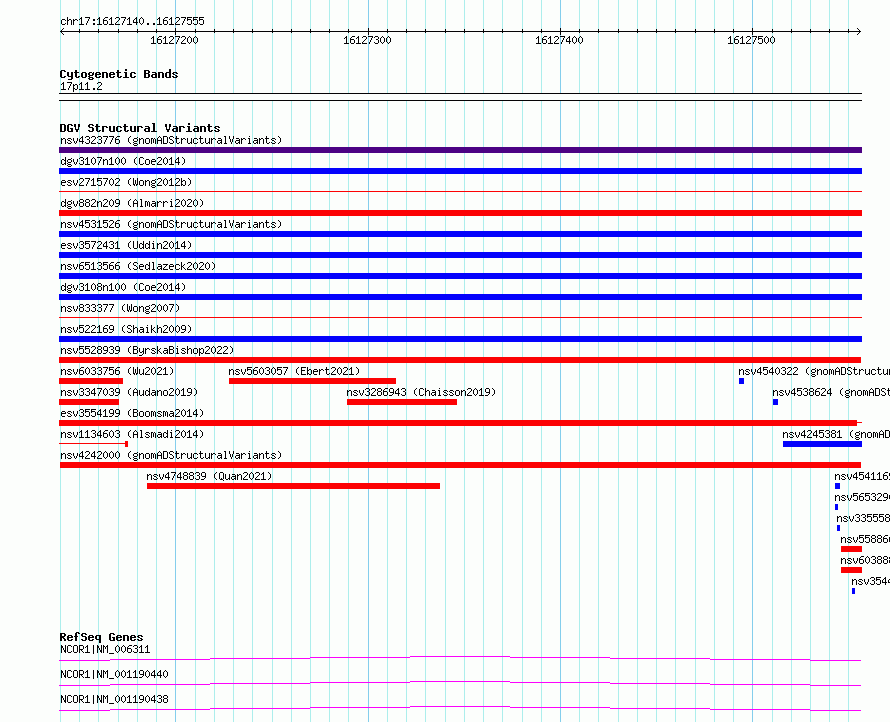Click the nsv4323776 gnomADStructuralVariants track label

pyautogui.click(x=171, y=140)
